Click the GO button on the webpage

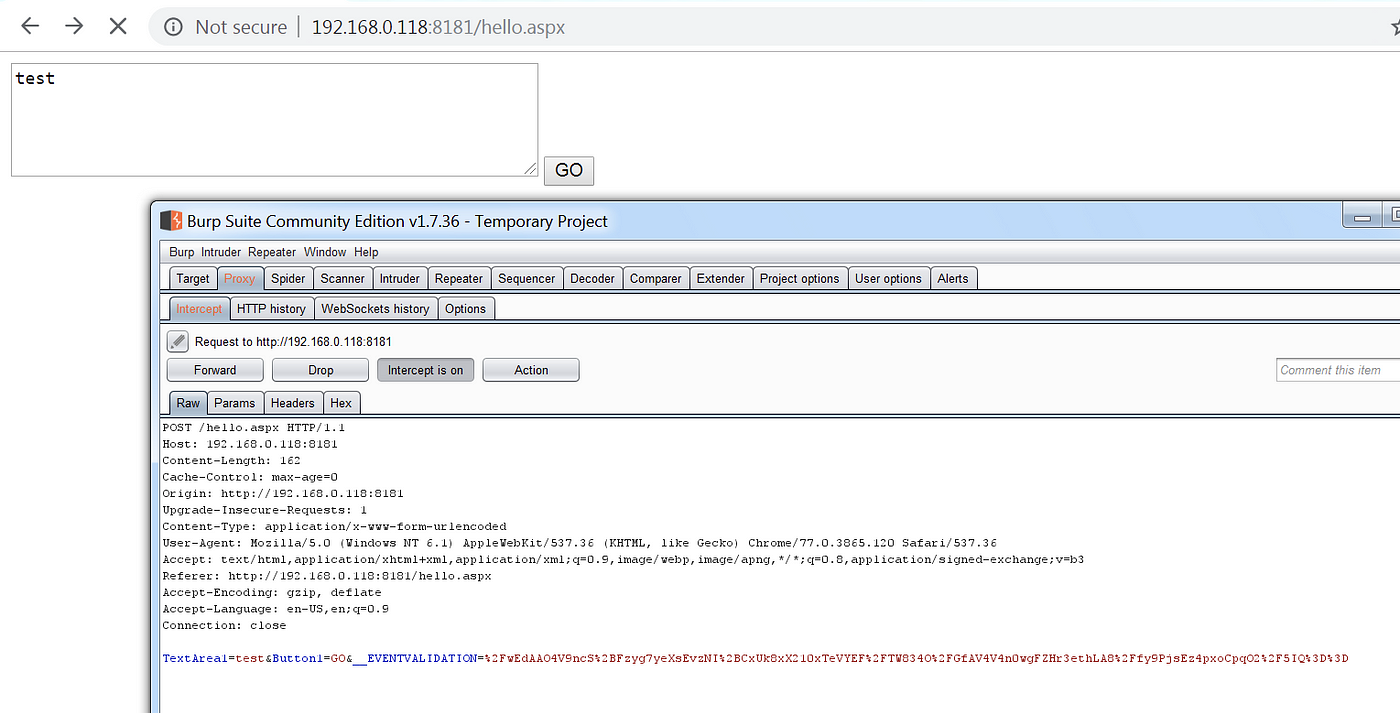coord(569,171)
